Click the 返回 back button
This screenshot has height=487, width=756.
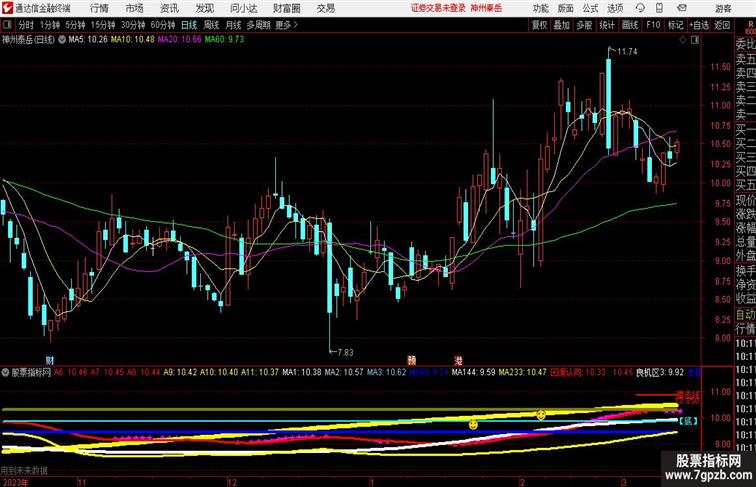[722, 25]
